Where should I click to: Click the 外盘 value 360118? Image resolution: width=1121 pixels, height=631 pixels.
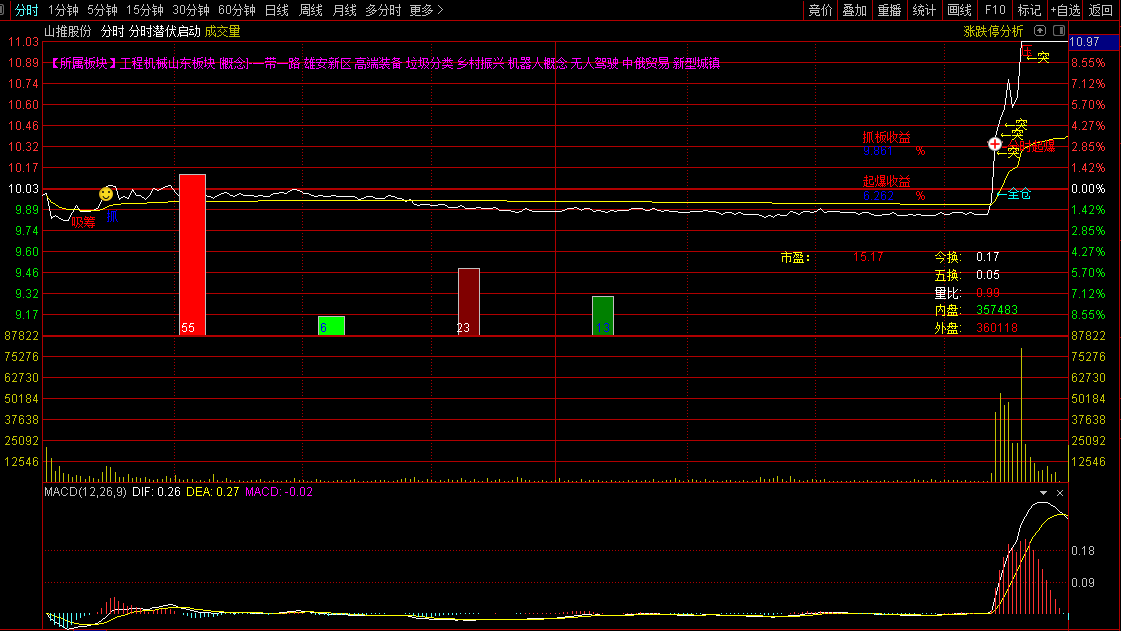pos(997,328)
